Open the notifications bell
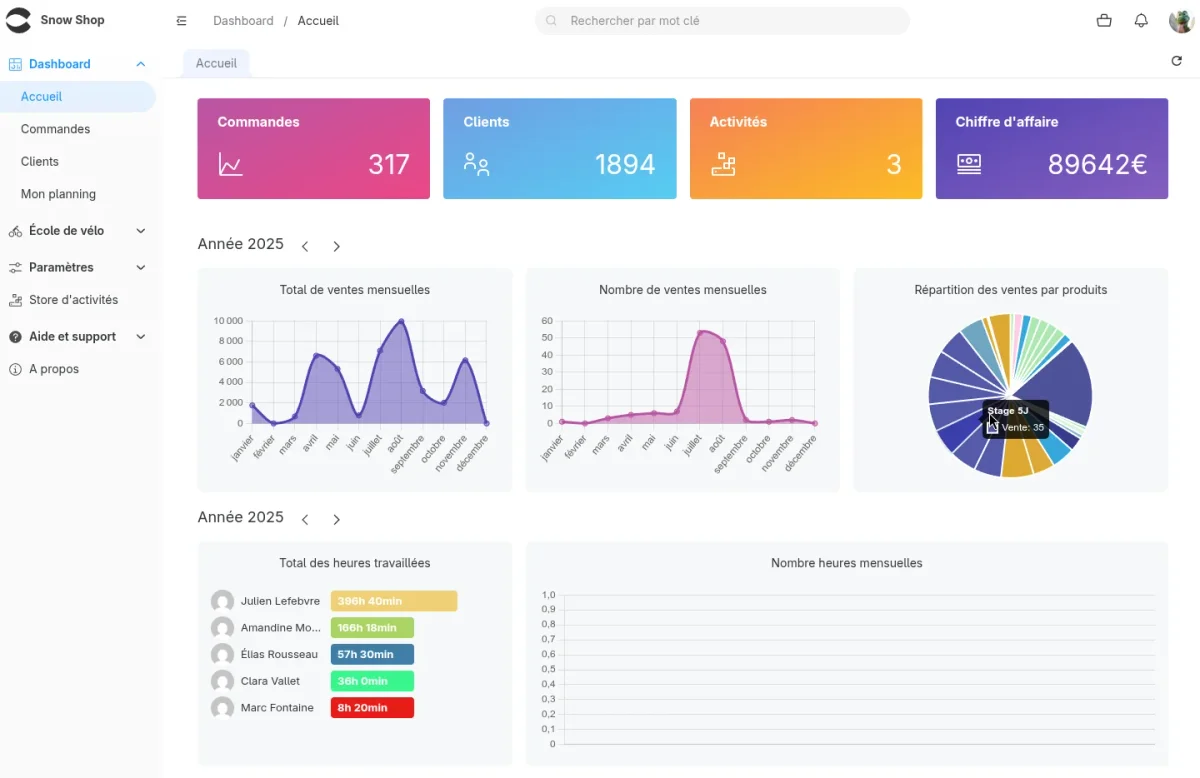Viewport: 1200px width, 778px height. pos(1141,20)
